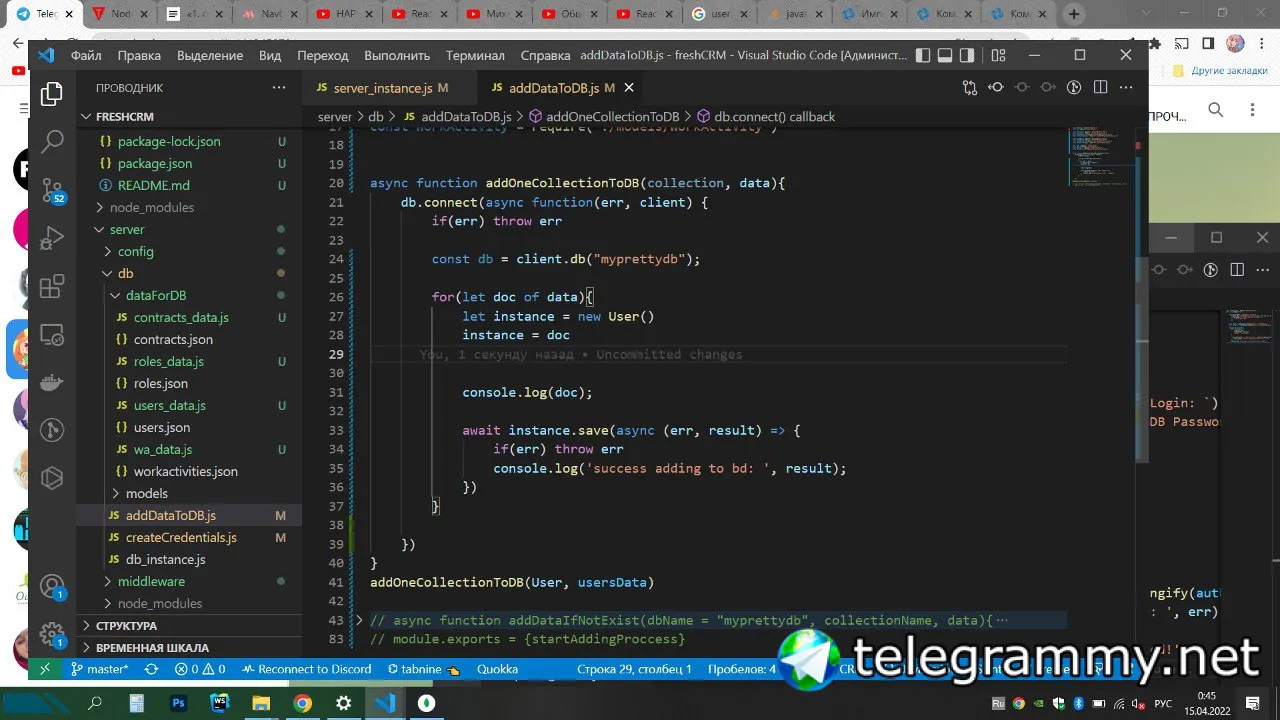1280x720 pixels.
Task: Toggle the primary sidebar visibility
Action: click(x=923, y=55)
